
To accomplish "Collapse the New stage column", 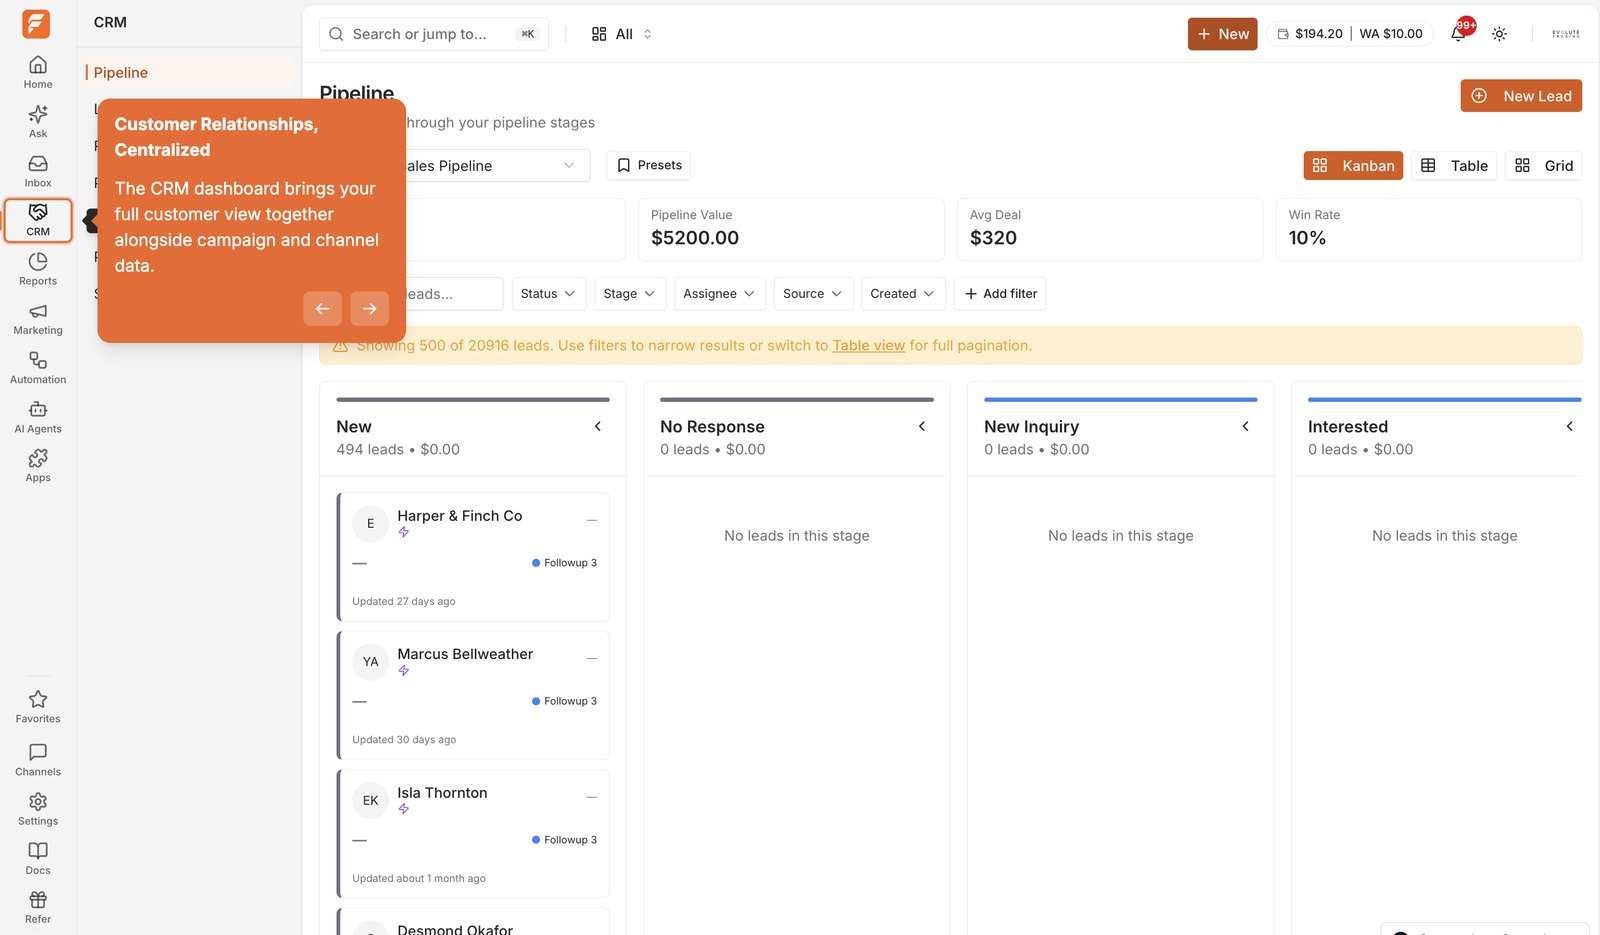I will [x=598, y=427].
